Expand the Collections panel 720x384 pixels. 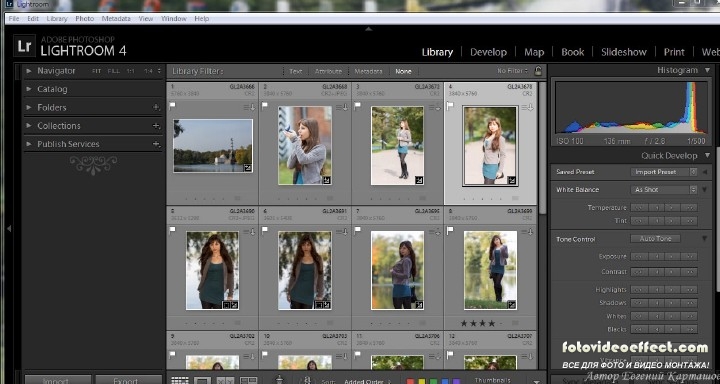[x=29, y=126]
